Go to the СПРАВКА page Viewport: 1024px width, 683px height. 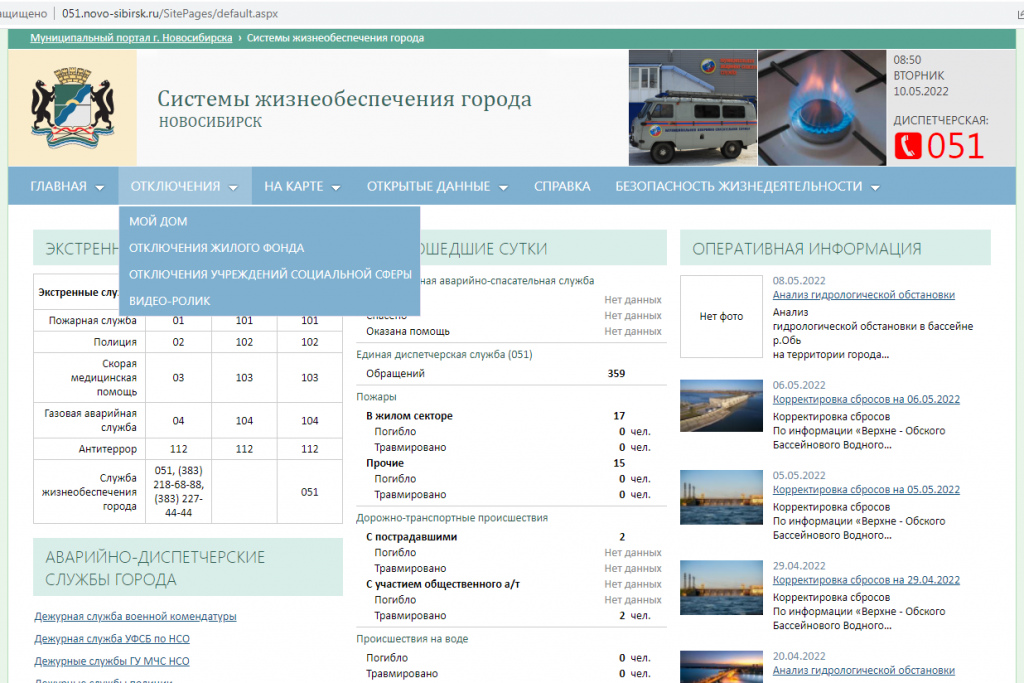(562, 187)
